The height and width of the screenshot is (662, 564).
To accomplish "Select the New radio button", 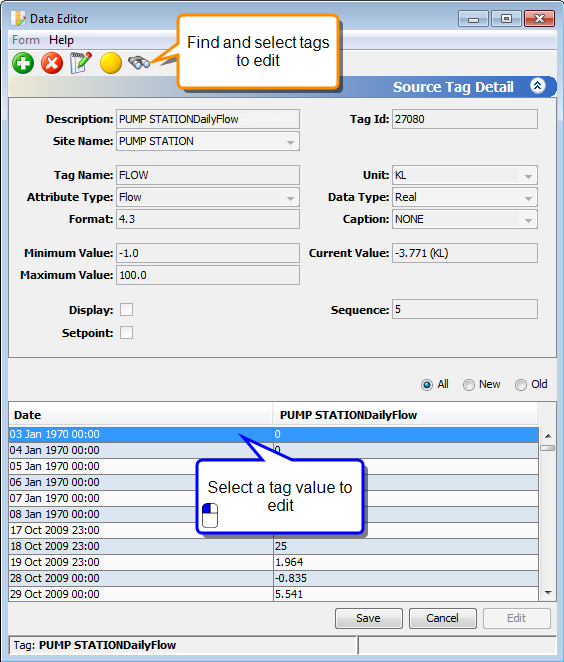I will (469, 385).
